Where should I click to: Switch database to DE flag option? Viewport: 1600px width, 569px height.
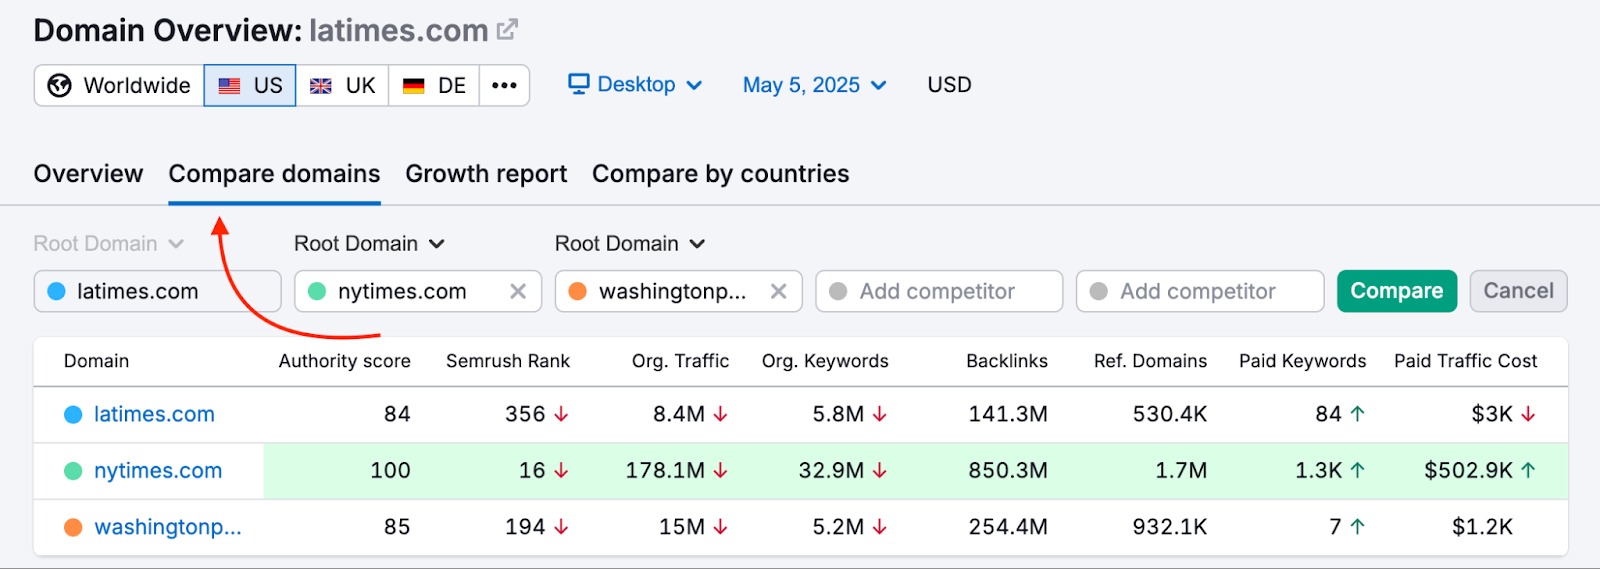(434, 86)
